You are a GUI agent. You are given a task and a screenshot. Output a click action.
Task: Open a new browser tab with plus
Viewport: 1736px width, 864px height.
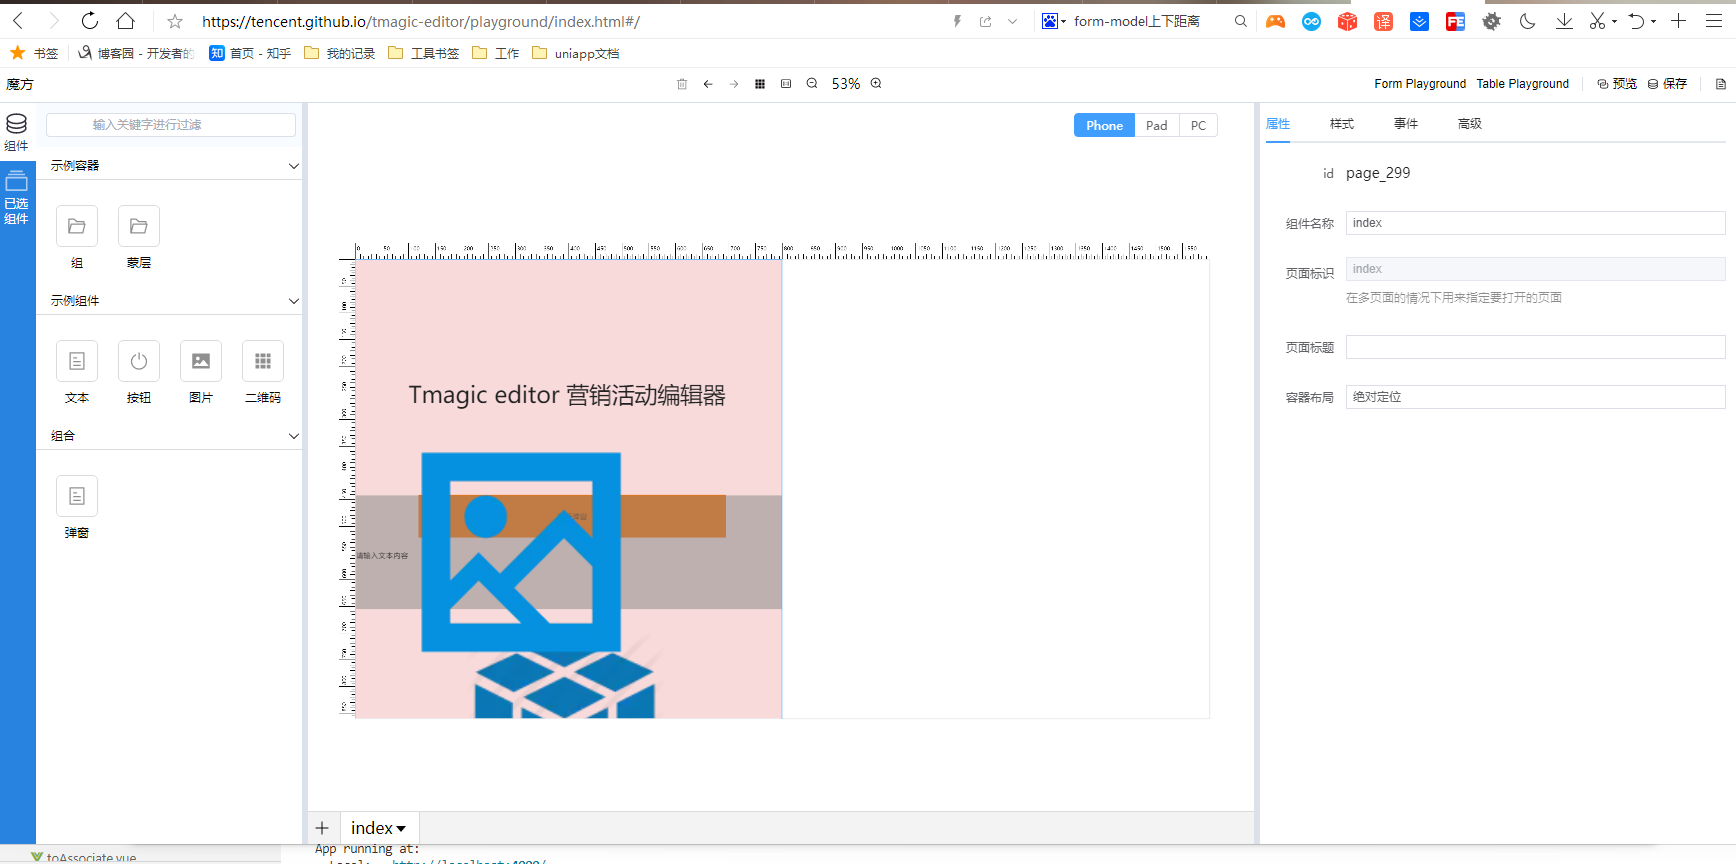click(x=1679, y=21)
